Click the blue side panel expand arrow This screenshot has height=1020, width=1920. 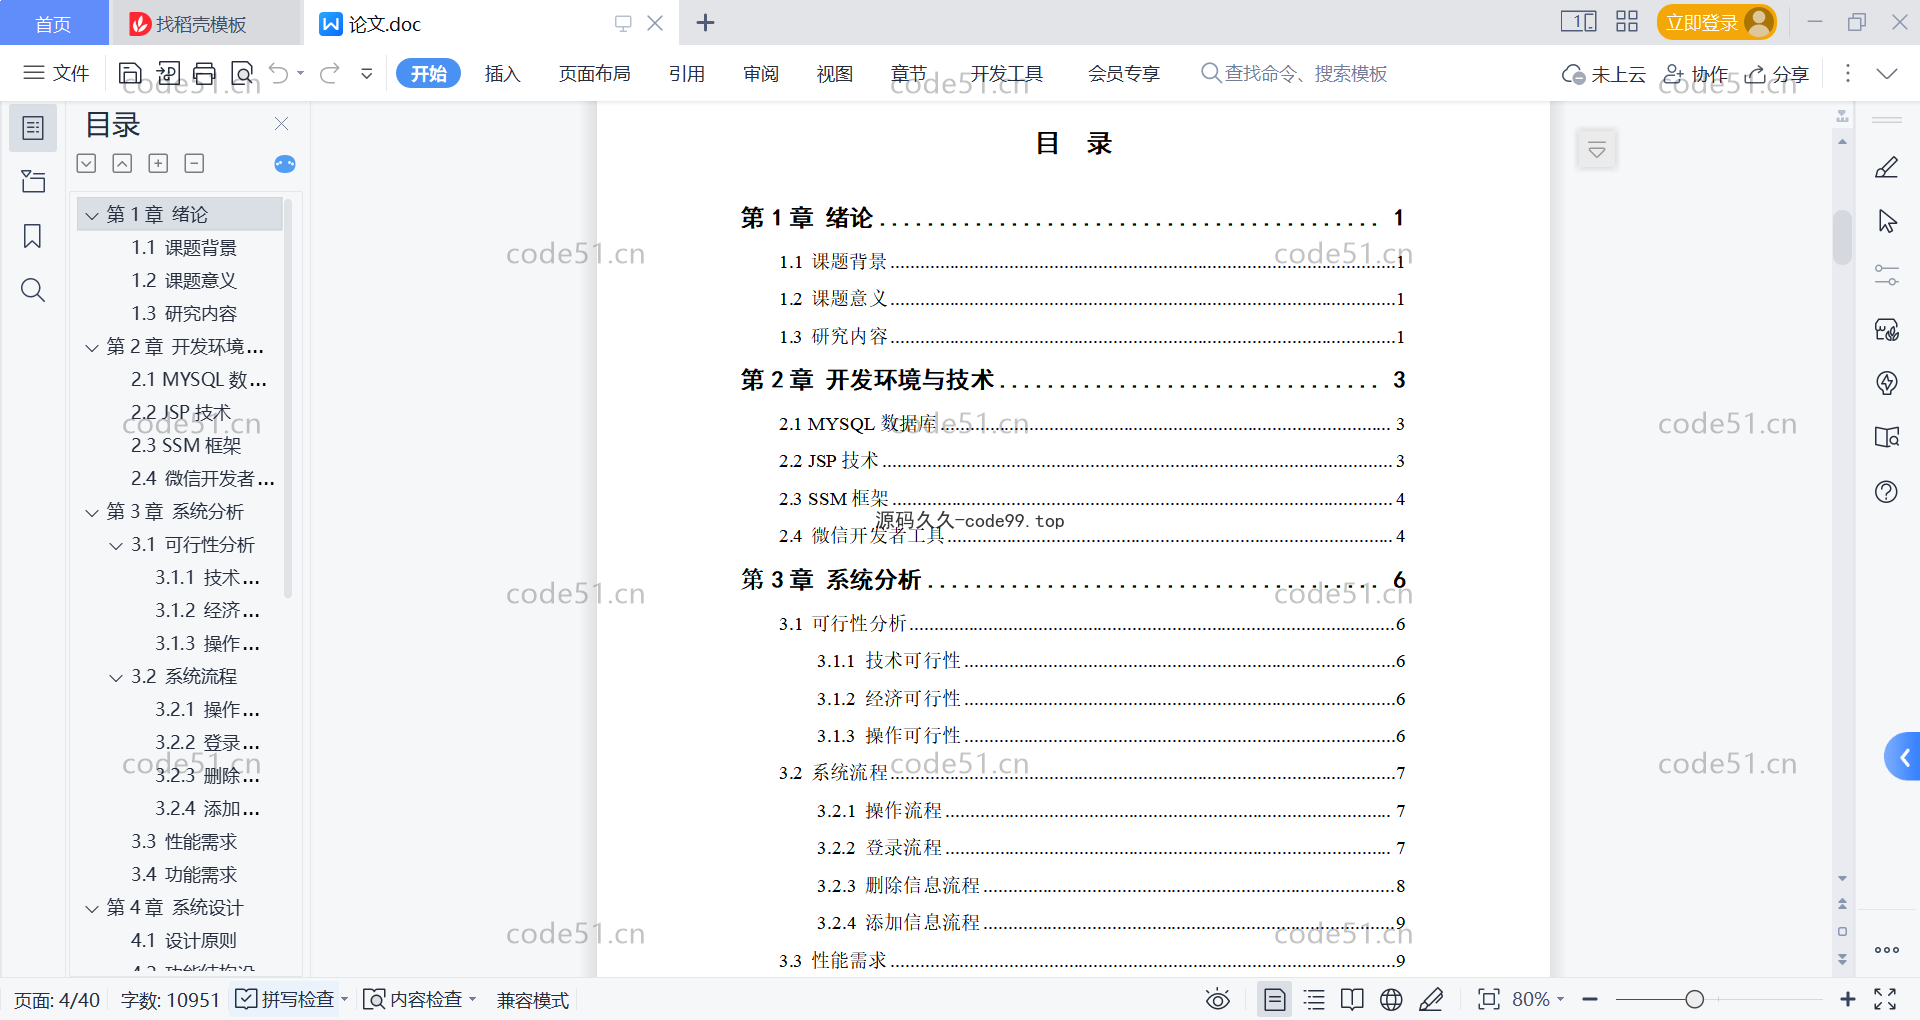[x=1904, y=757]
